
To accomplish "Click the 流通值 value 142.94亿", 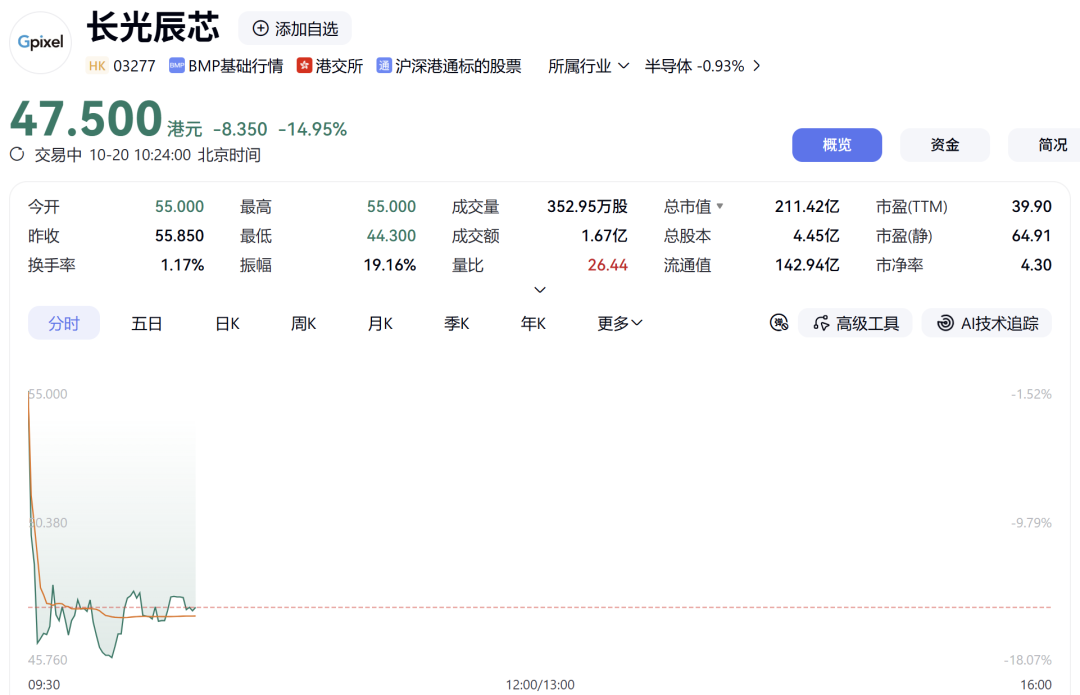I will [807, 265].
